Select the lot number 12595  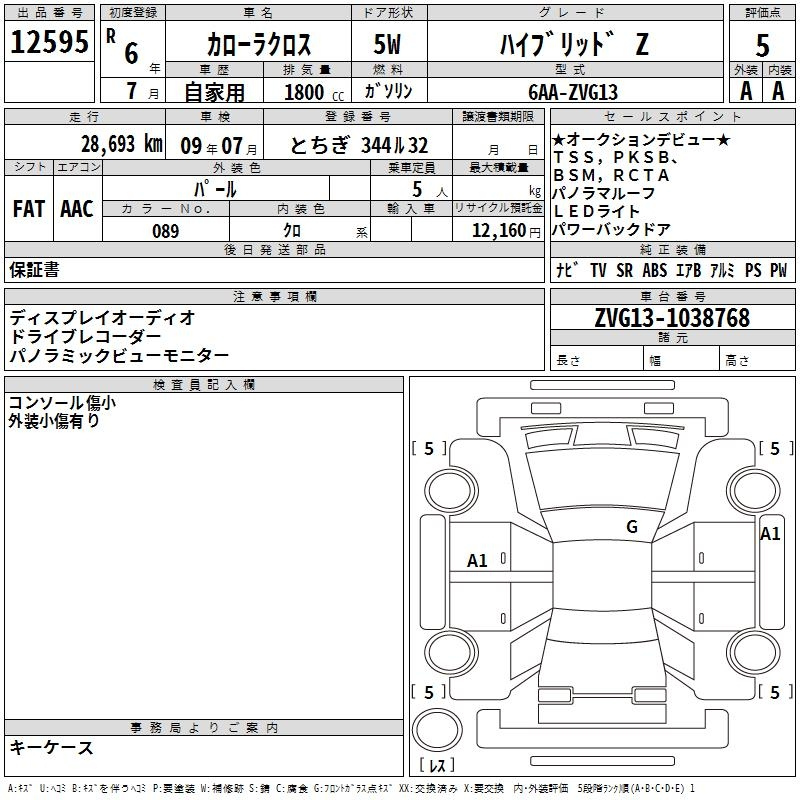(50, 42)
